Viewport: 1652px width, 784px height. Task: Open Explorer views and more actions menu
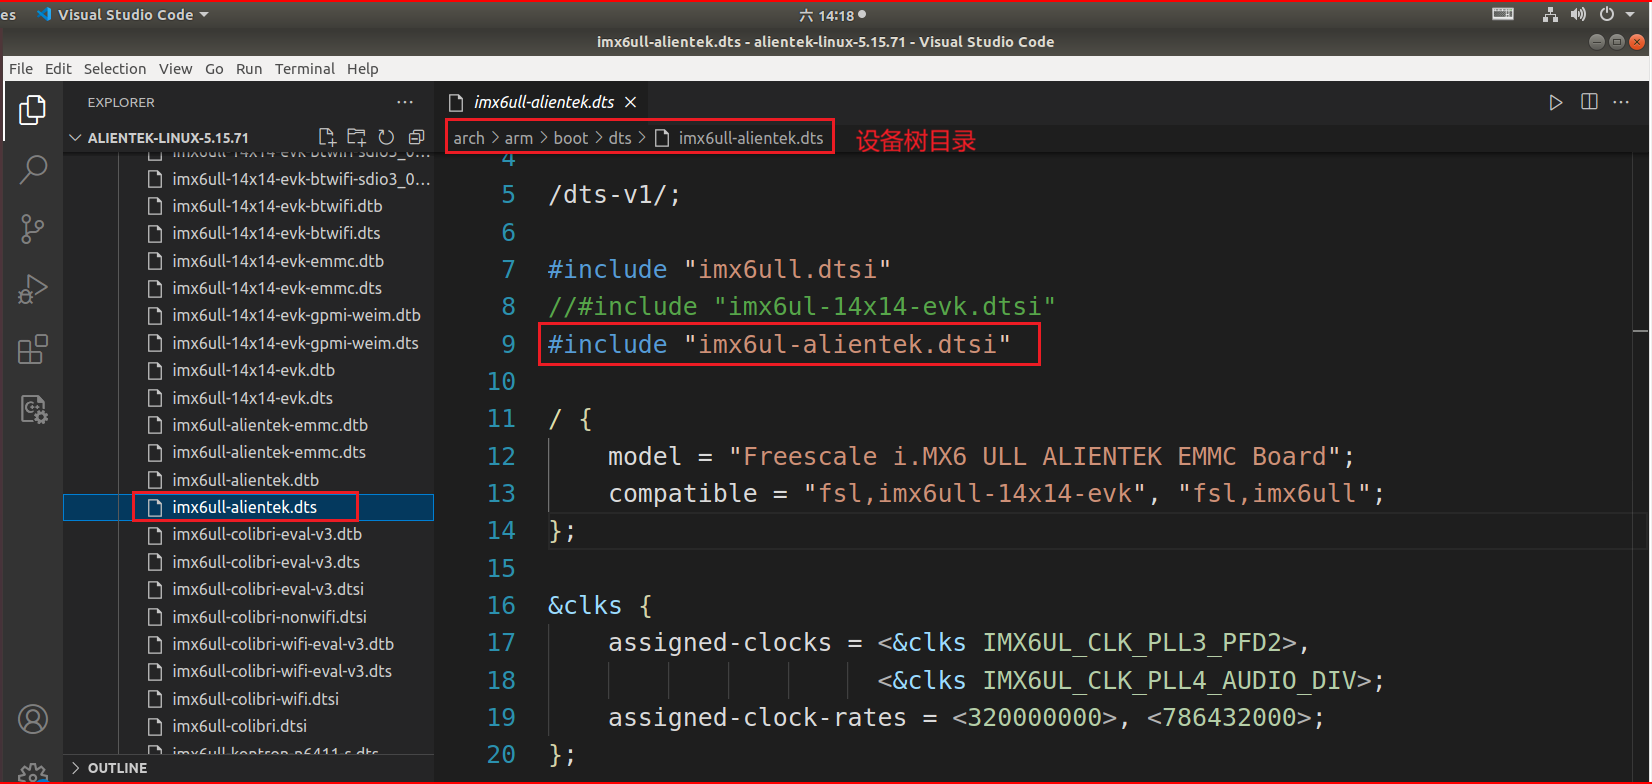[405, 102]
